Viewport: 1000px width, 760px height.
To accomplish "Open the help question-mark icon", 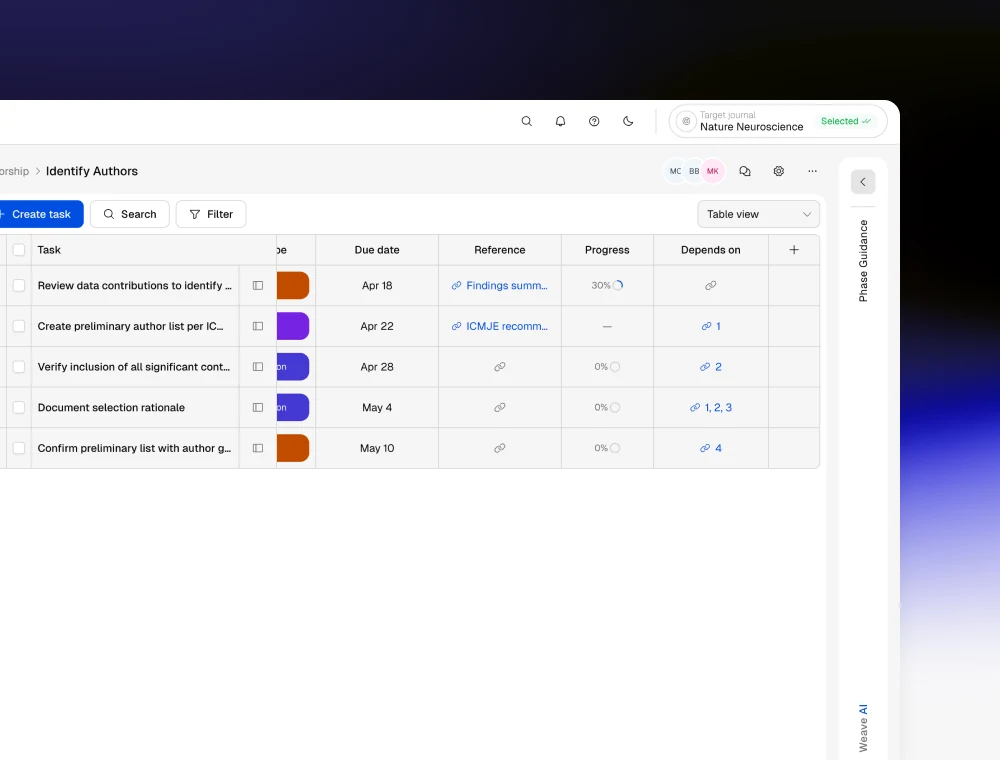I will tap(594, 121).
